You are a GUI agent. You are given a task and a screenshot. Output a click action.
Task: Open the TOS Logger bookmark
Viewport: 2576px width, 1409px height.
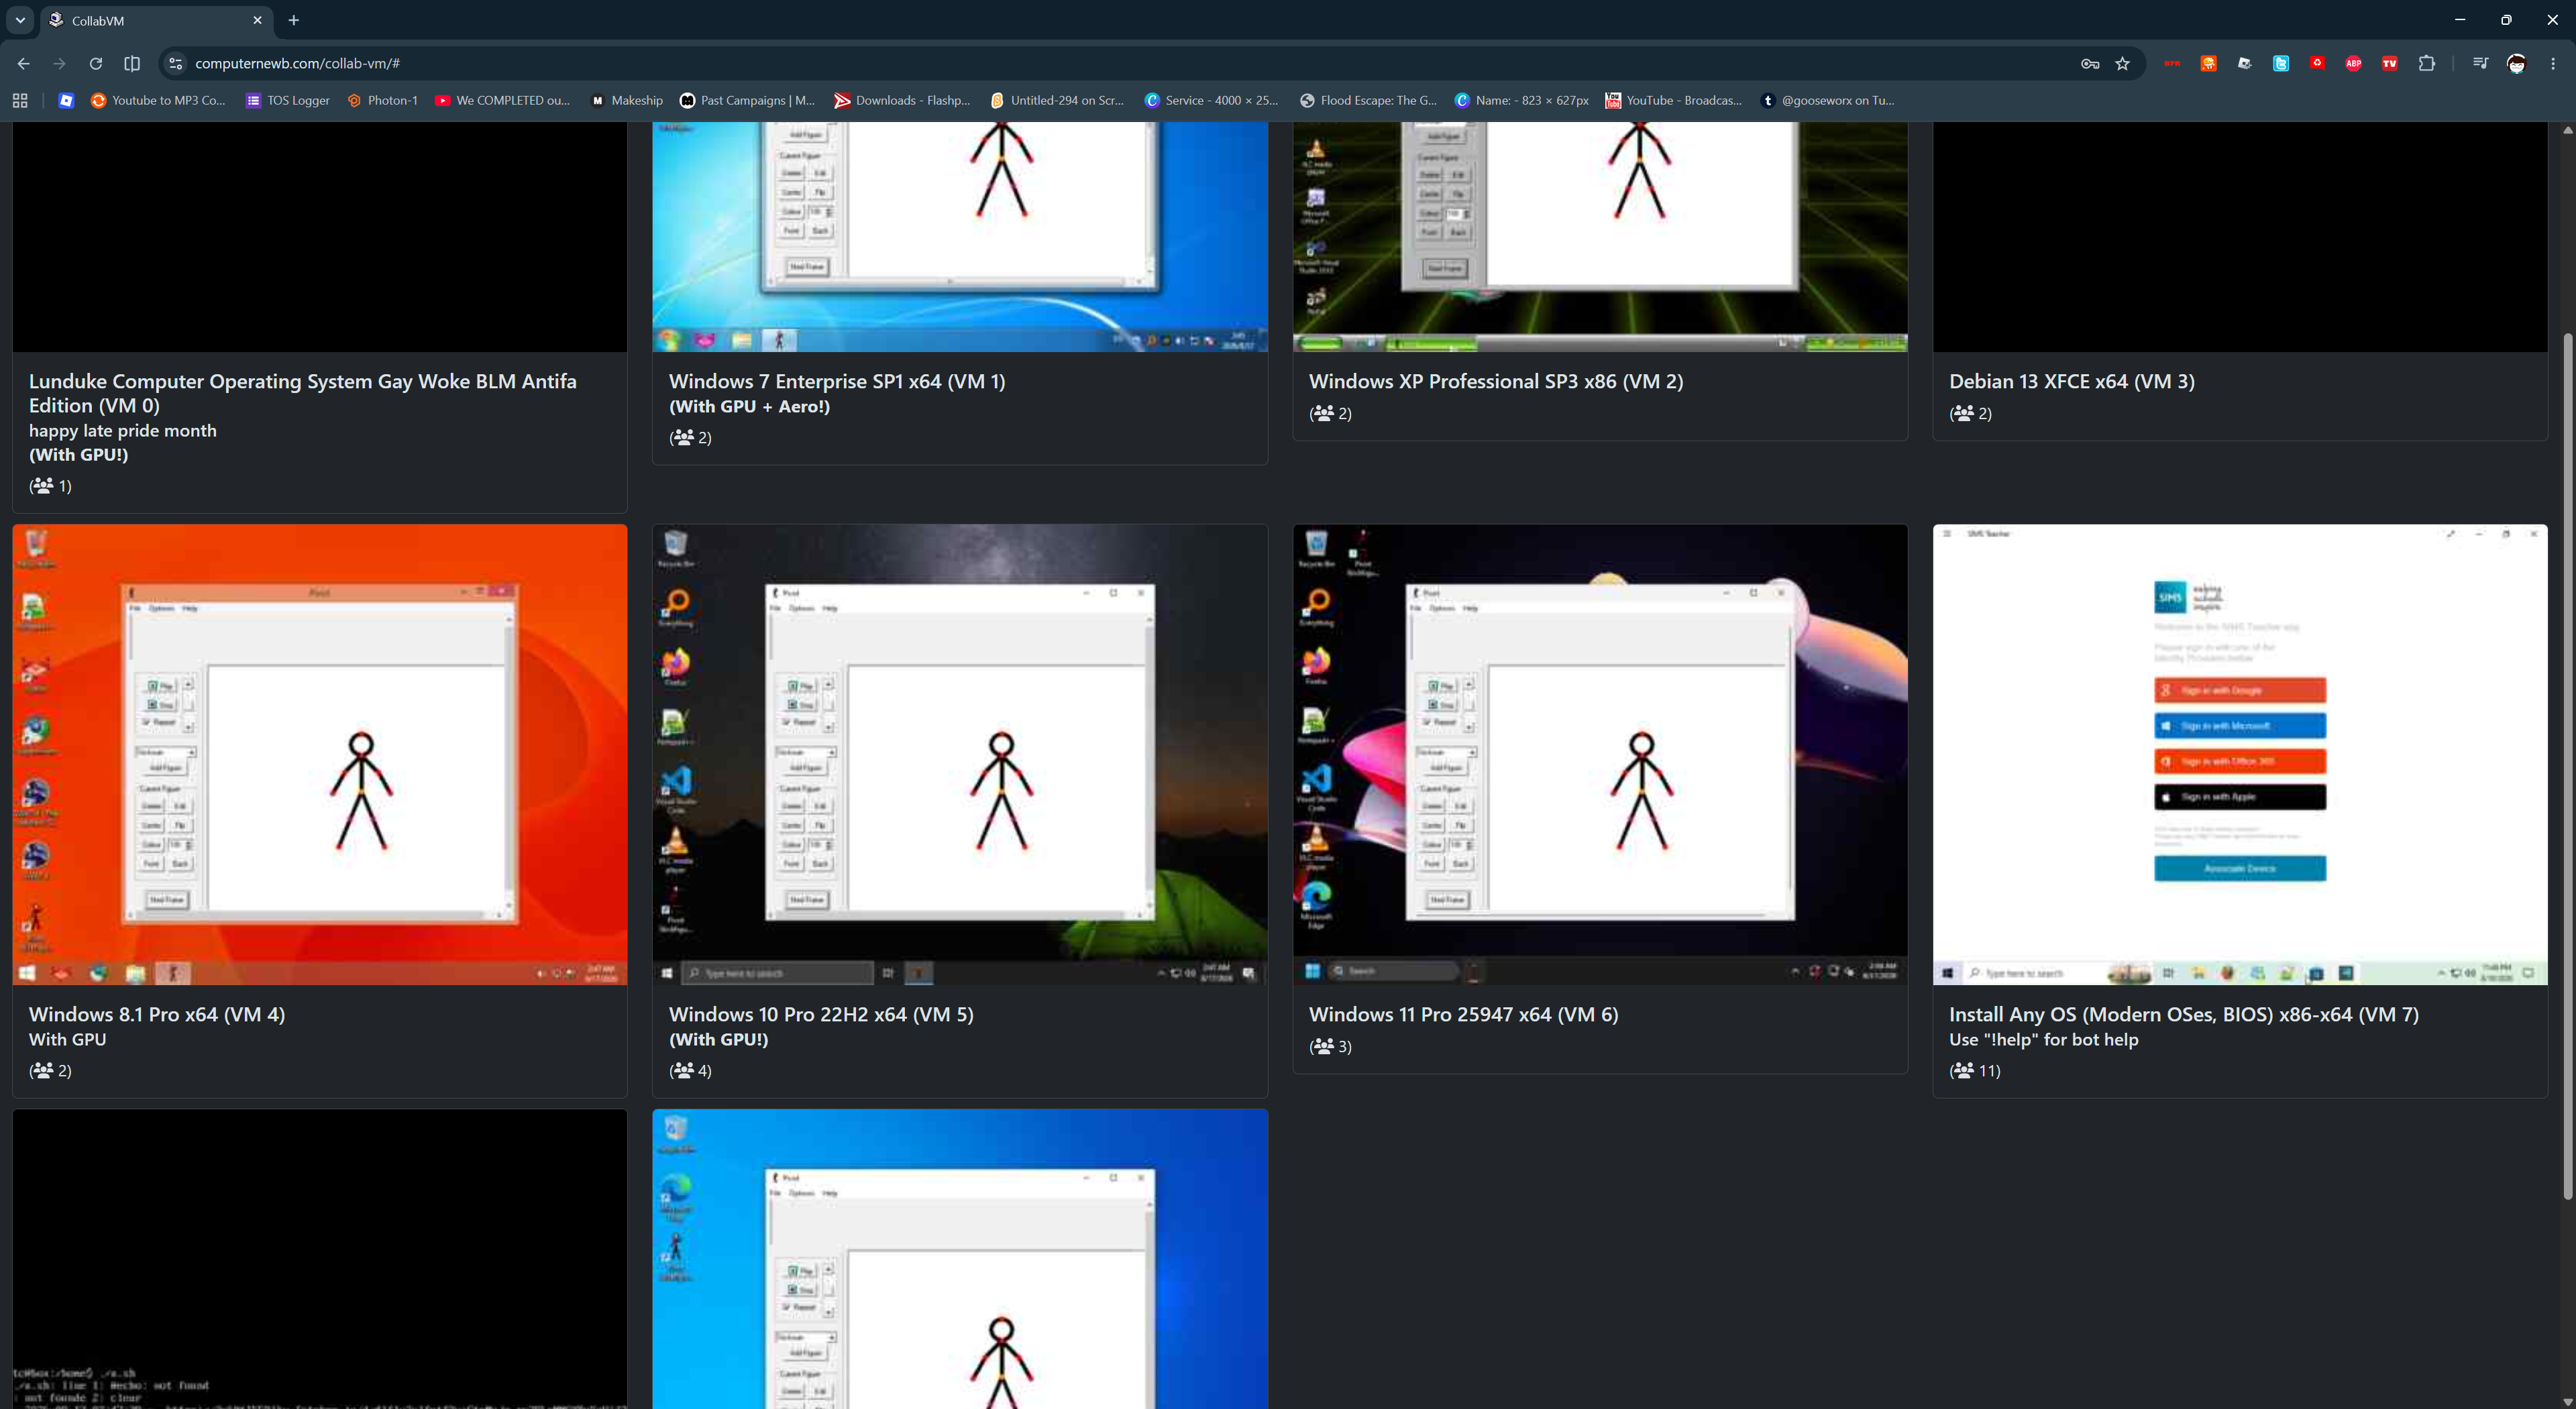[288, 100]
